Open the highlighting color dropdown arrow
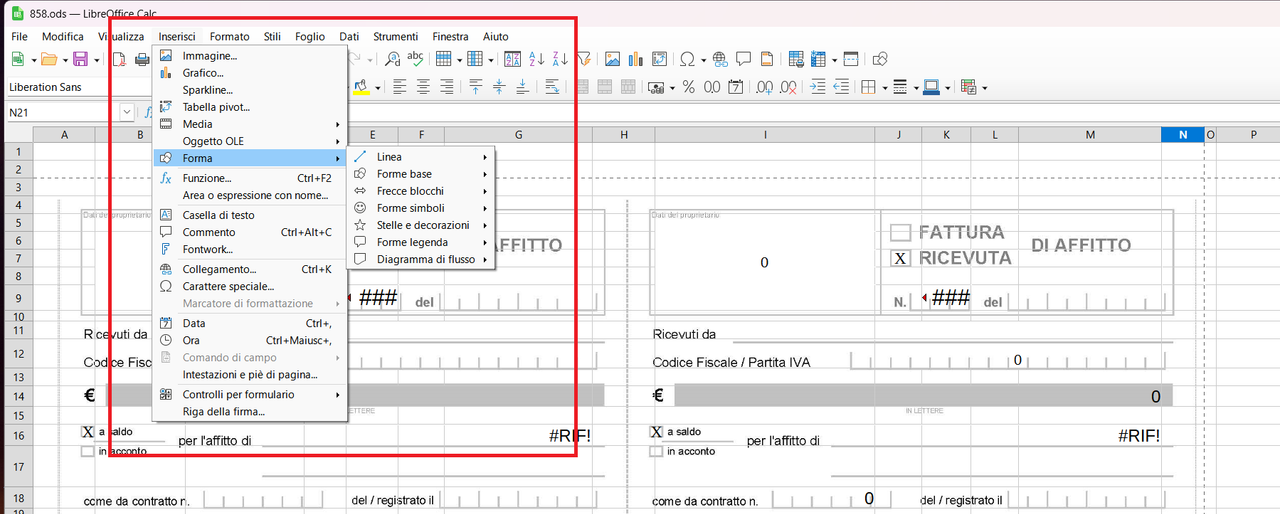 [x=378, y=87]
